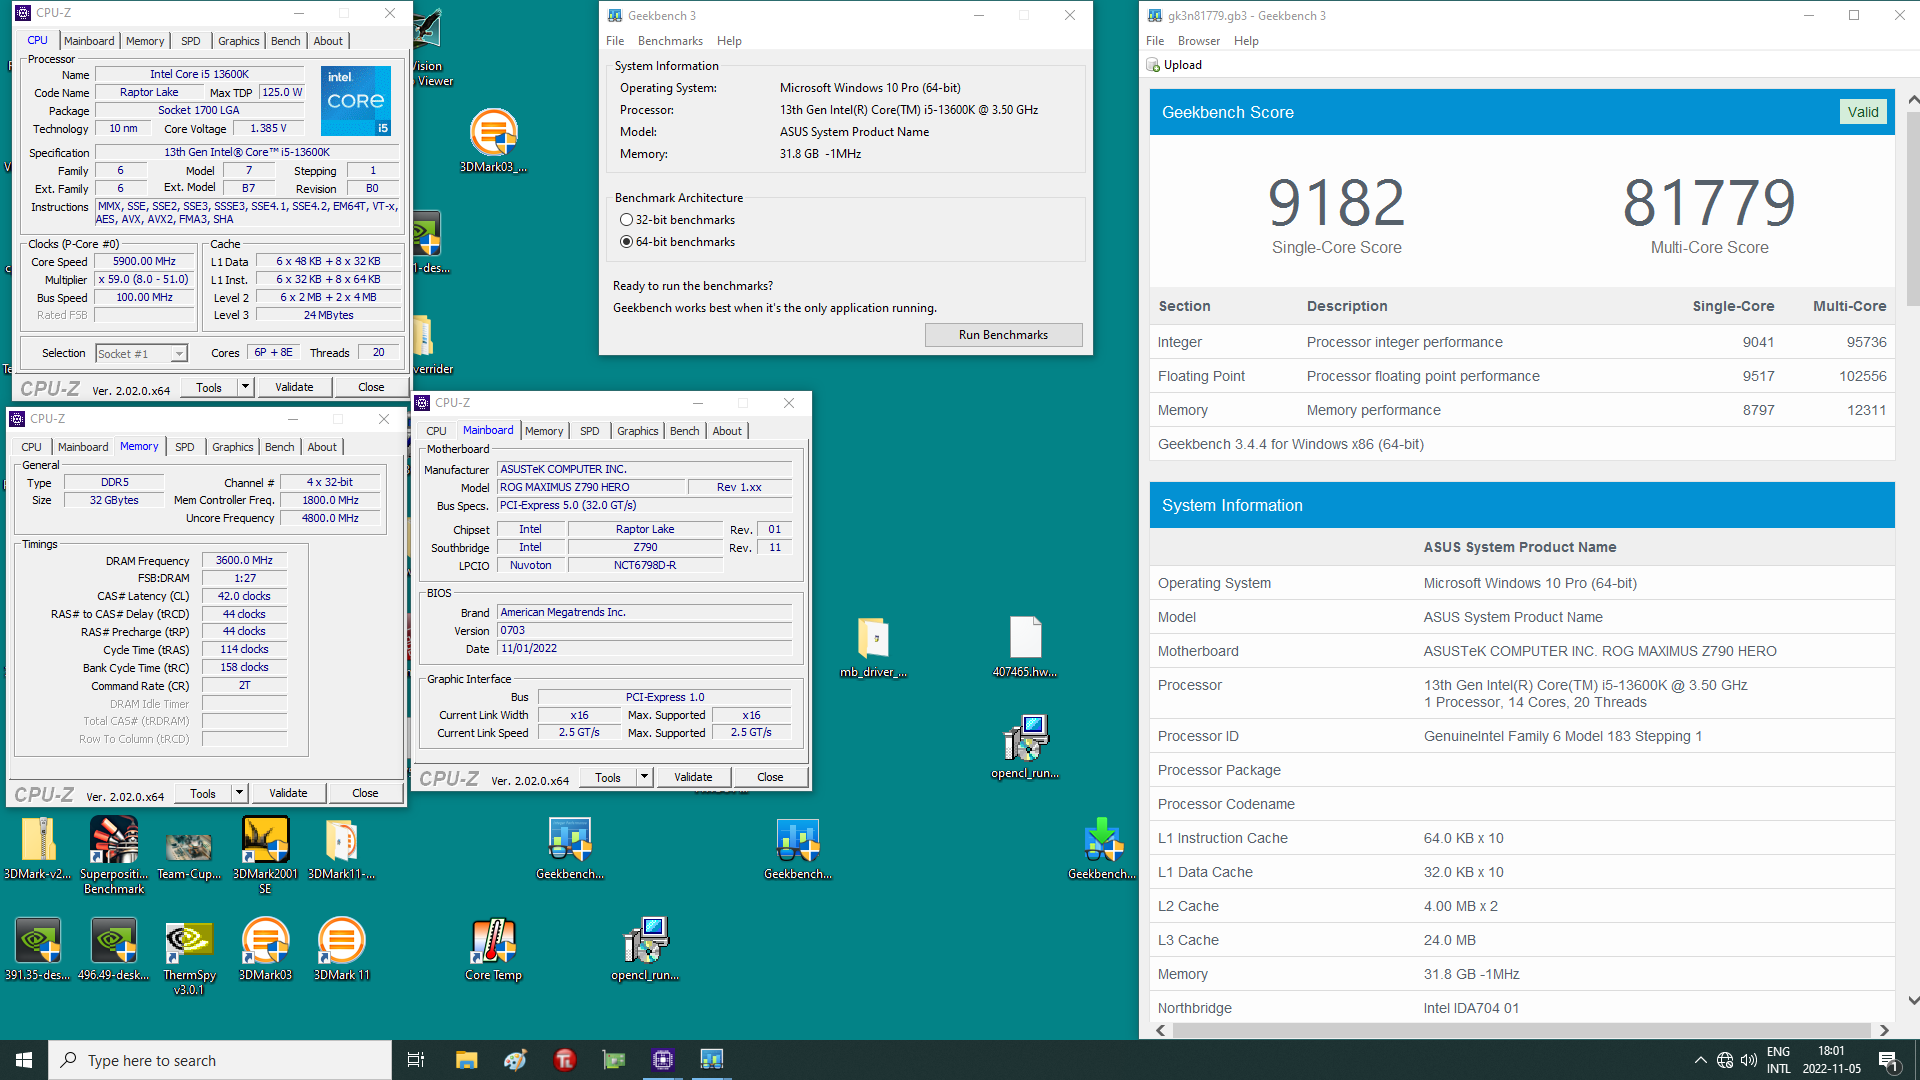1920x1080 pixels.
Task: Click the vertical scrollbar down arrow in Geekbench results
Action: coord(1912,1000)
